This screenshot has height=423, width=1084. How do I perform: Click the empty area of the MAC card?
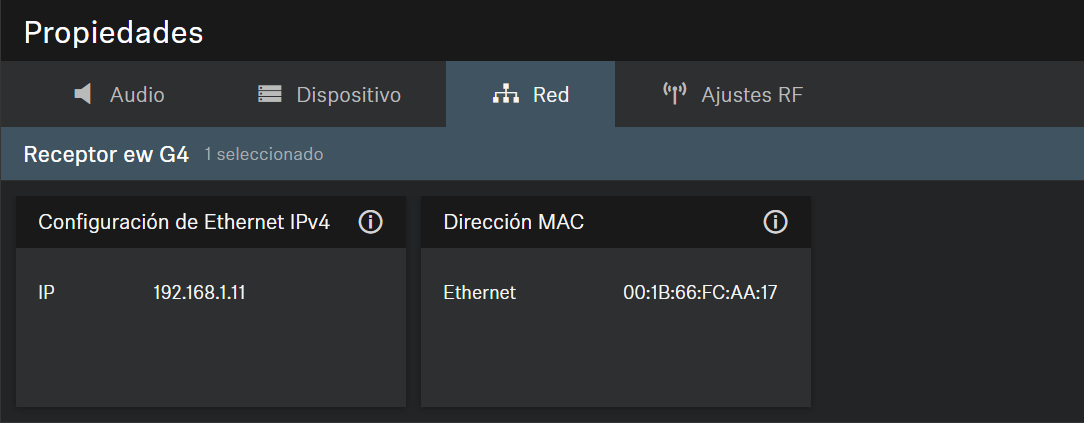(615, 359)
